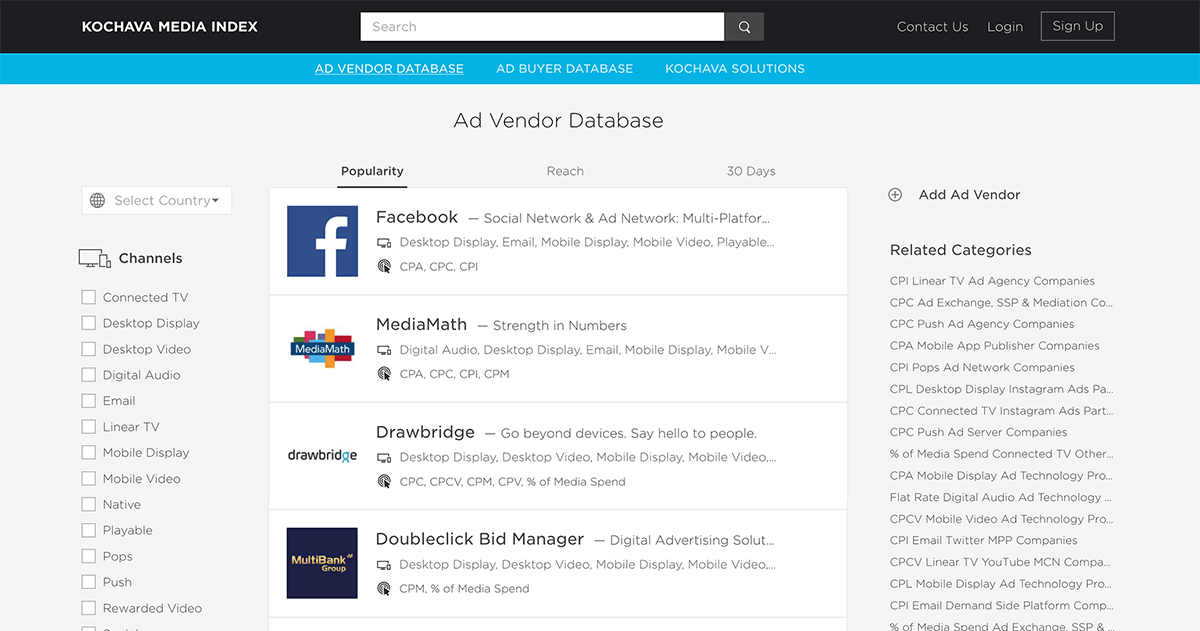Select the Email channel checkbox
The height and width of the screenshot is (631, 1200).
89,401
